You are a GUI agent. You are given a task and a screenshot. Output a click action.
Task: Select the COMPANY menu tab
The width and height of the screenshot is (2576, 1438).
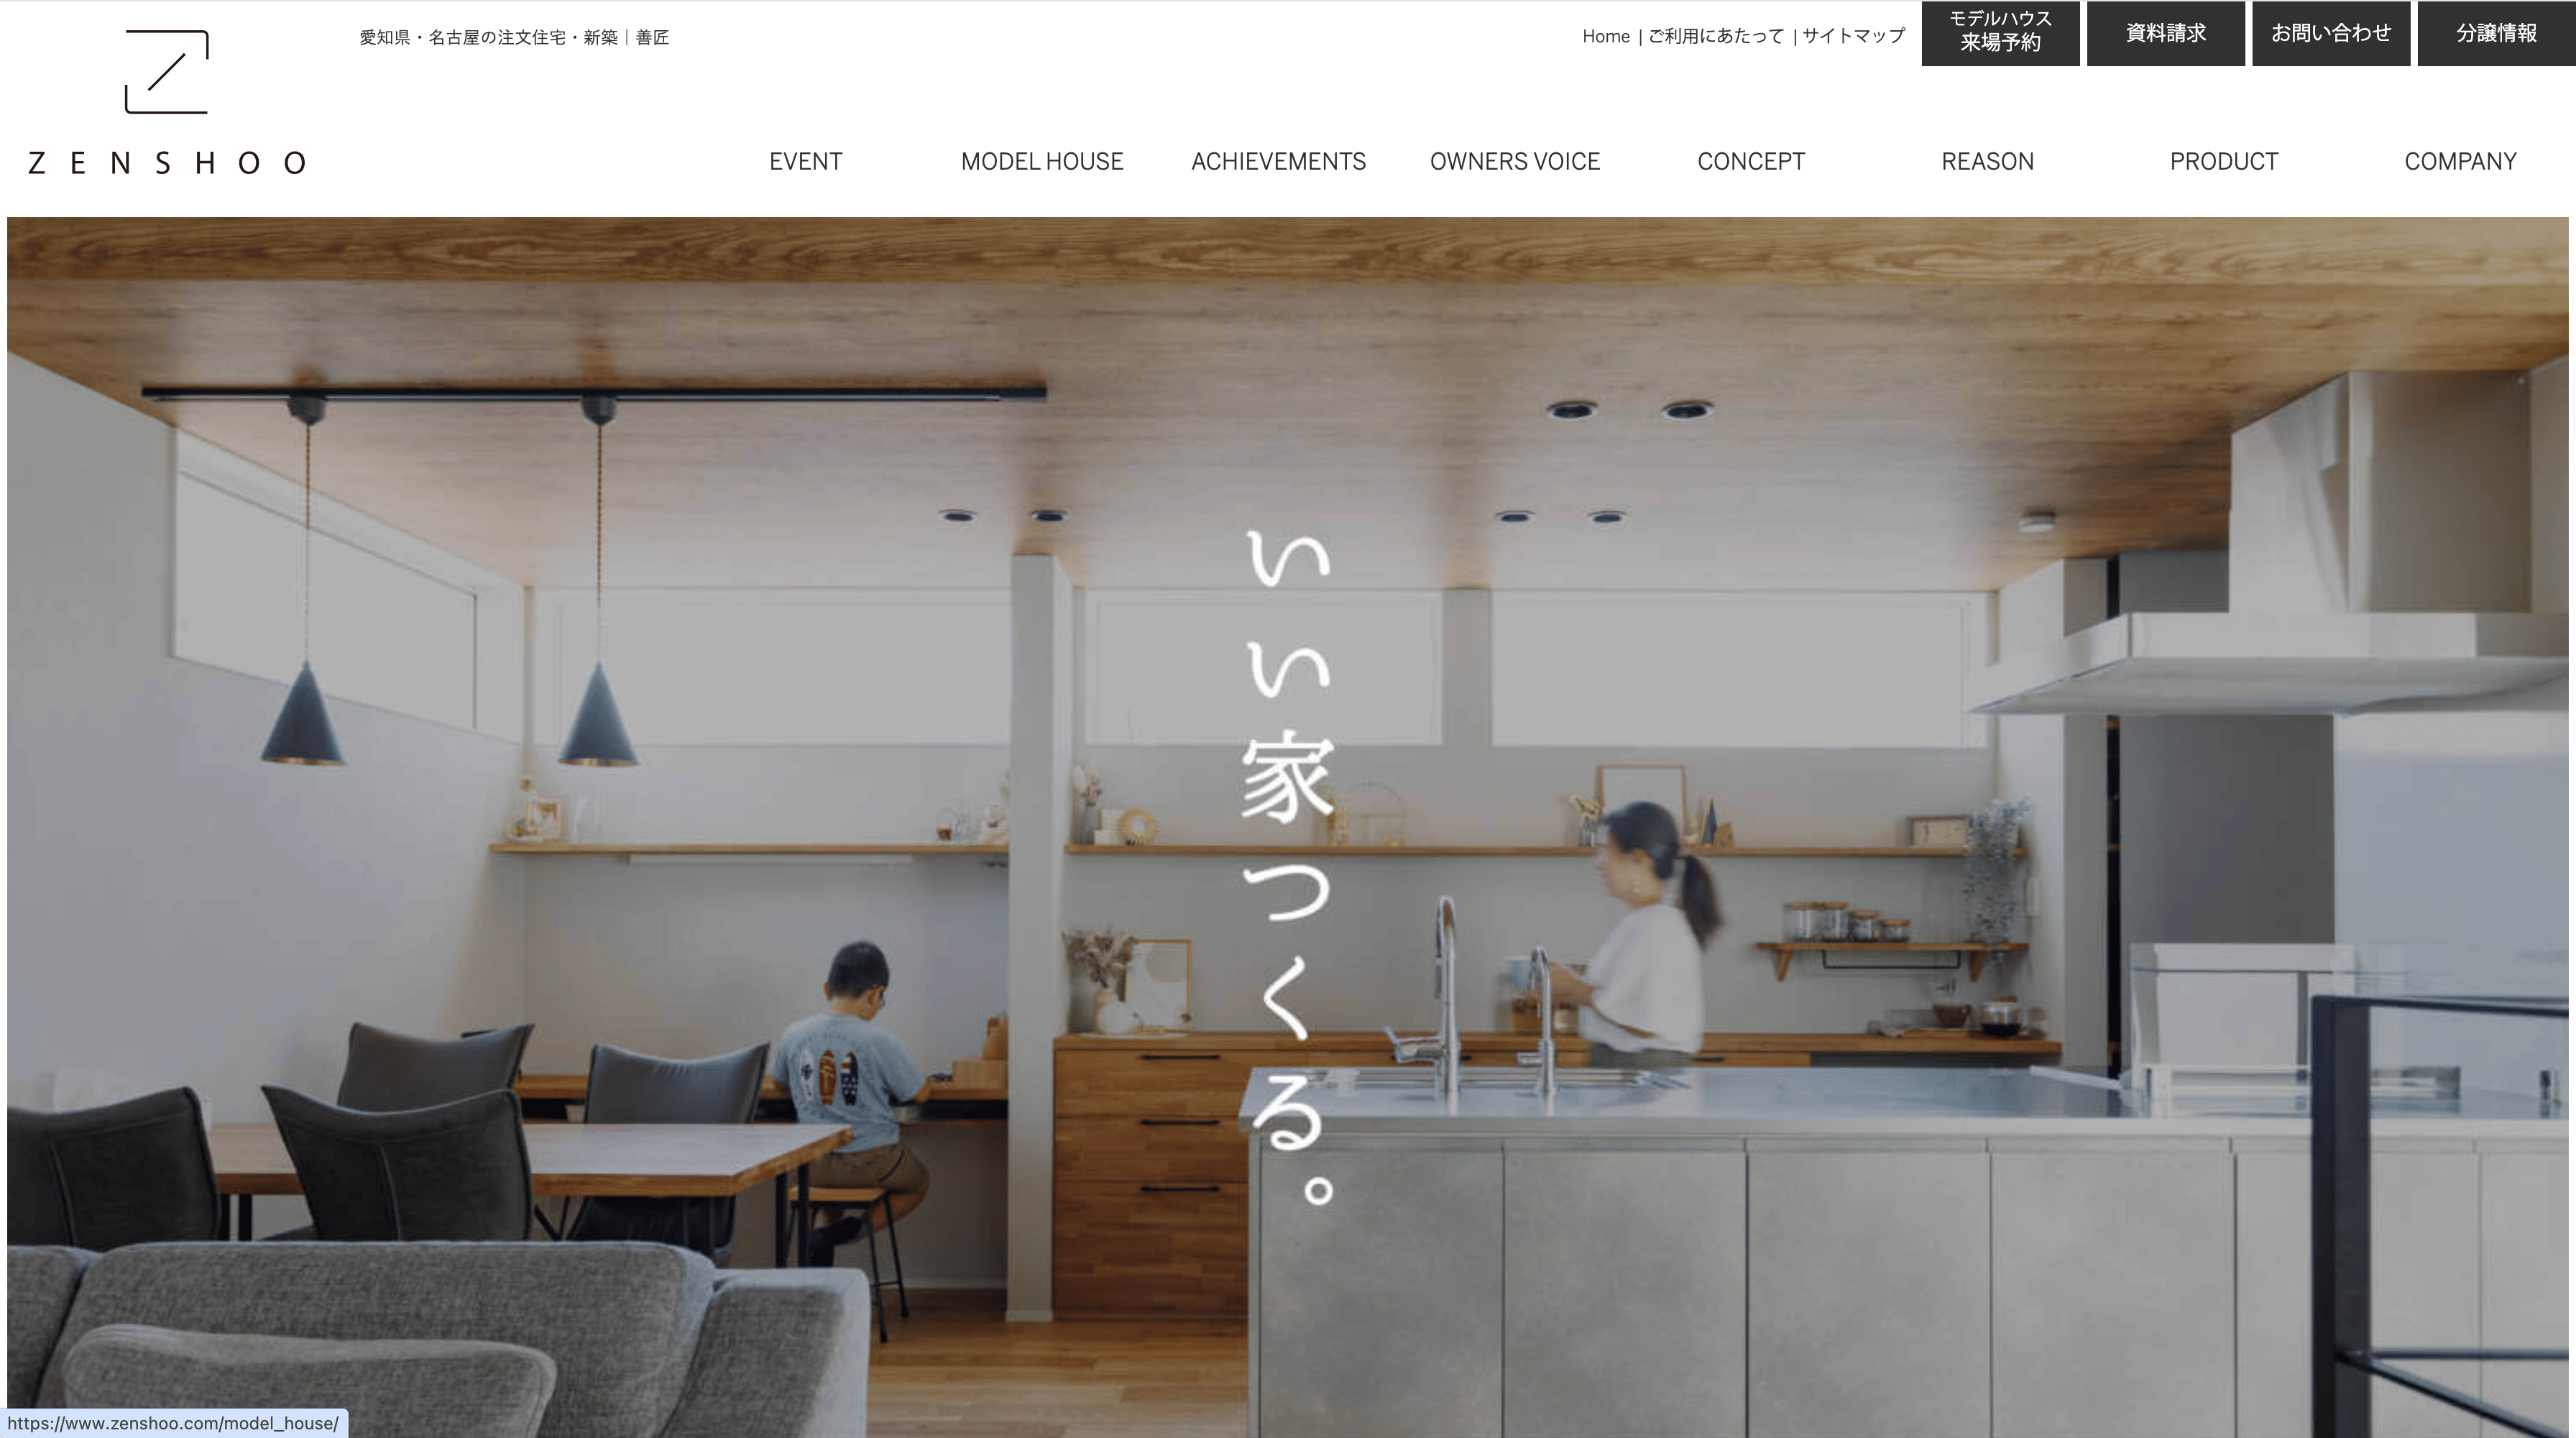click(2461, 161)
